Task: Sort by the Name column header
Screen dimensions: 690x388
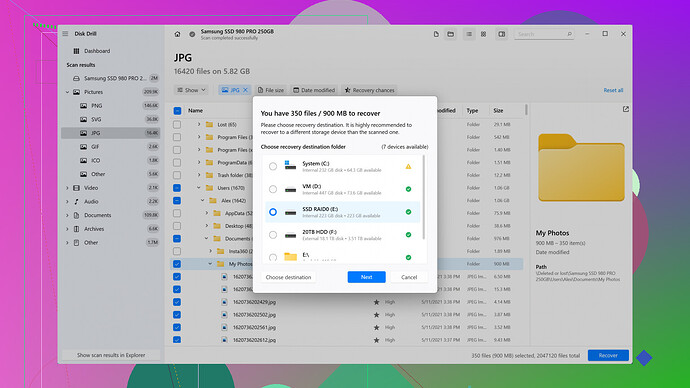Action: pos(195,111)
